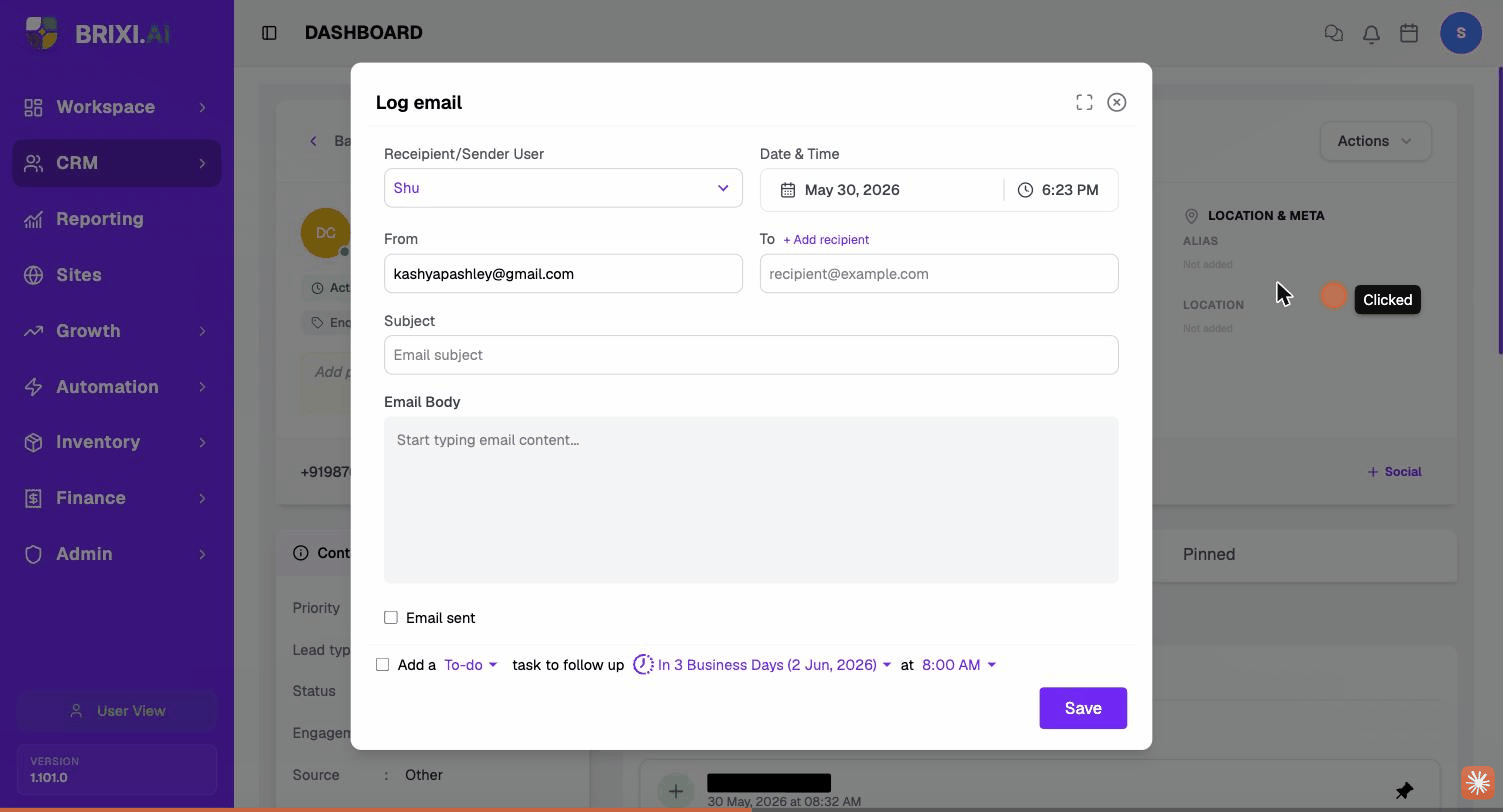1503x812 pixels.
Task: Save the logged email
Action: (1083, 708)
